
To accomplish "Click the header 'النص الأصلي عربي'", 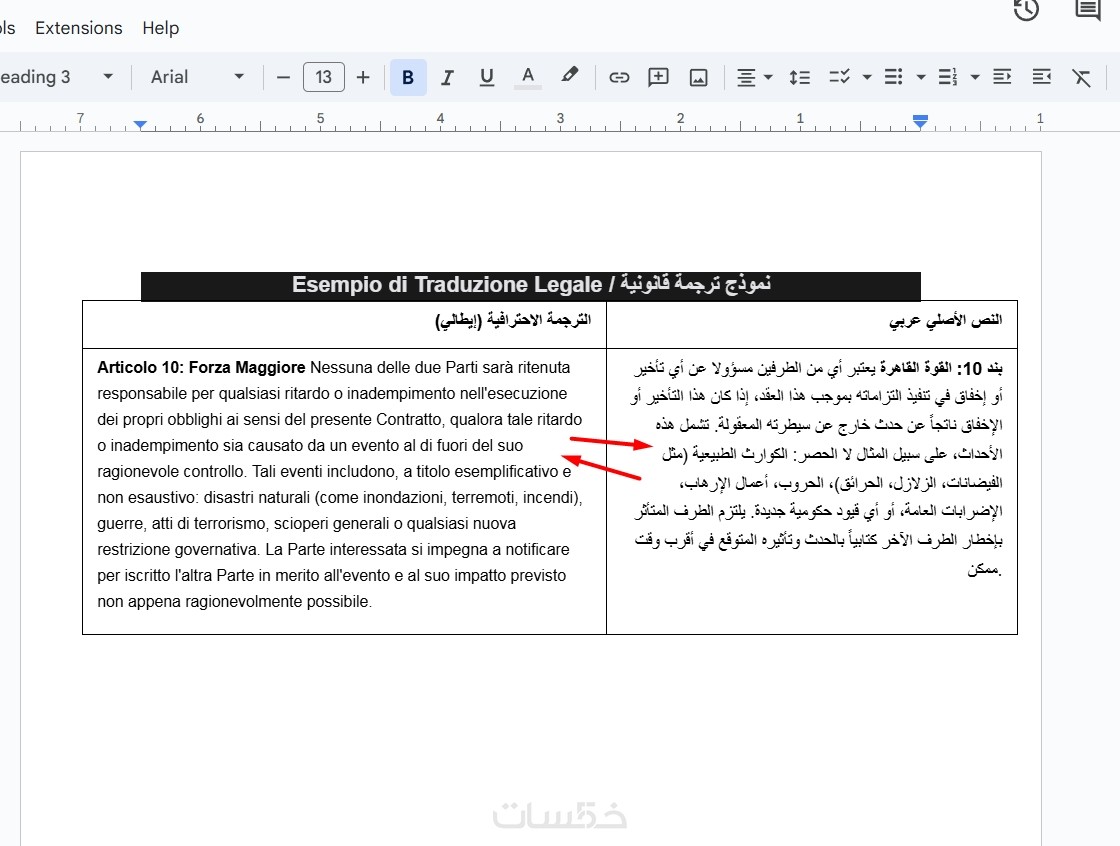I will pyautogui.click(x=946, y=320).
